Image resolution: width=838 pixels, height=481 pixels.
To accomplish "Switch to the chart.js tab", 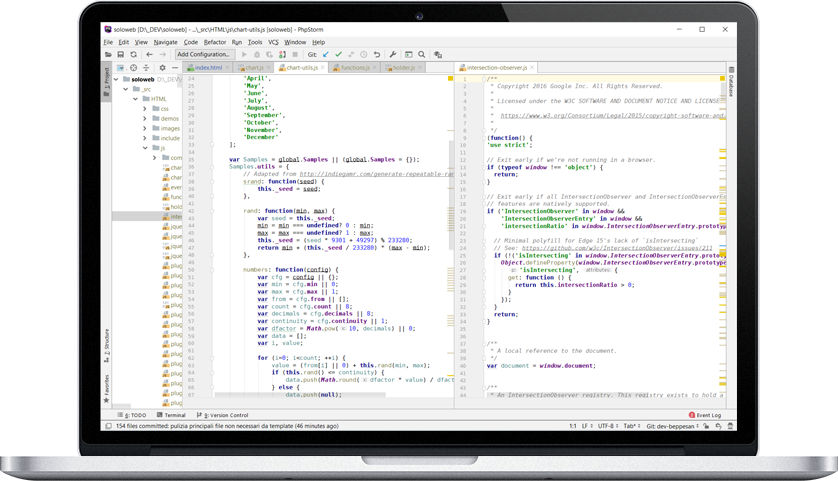I will point(254,68).
